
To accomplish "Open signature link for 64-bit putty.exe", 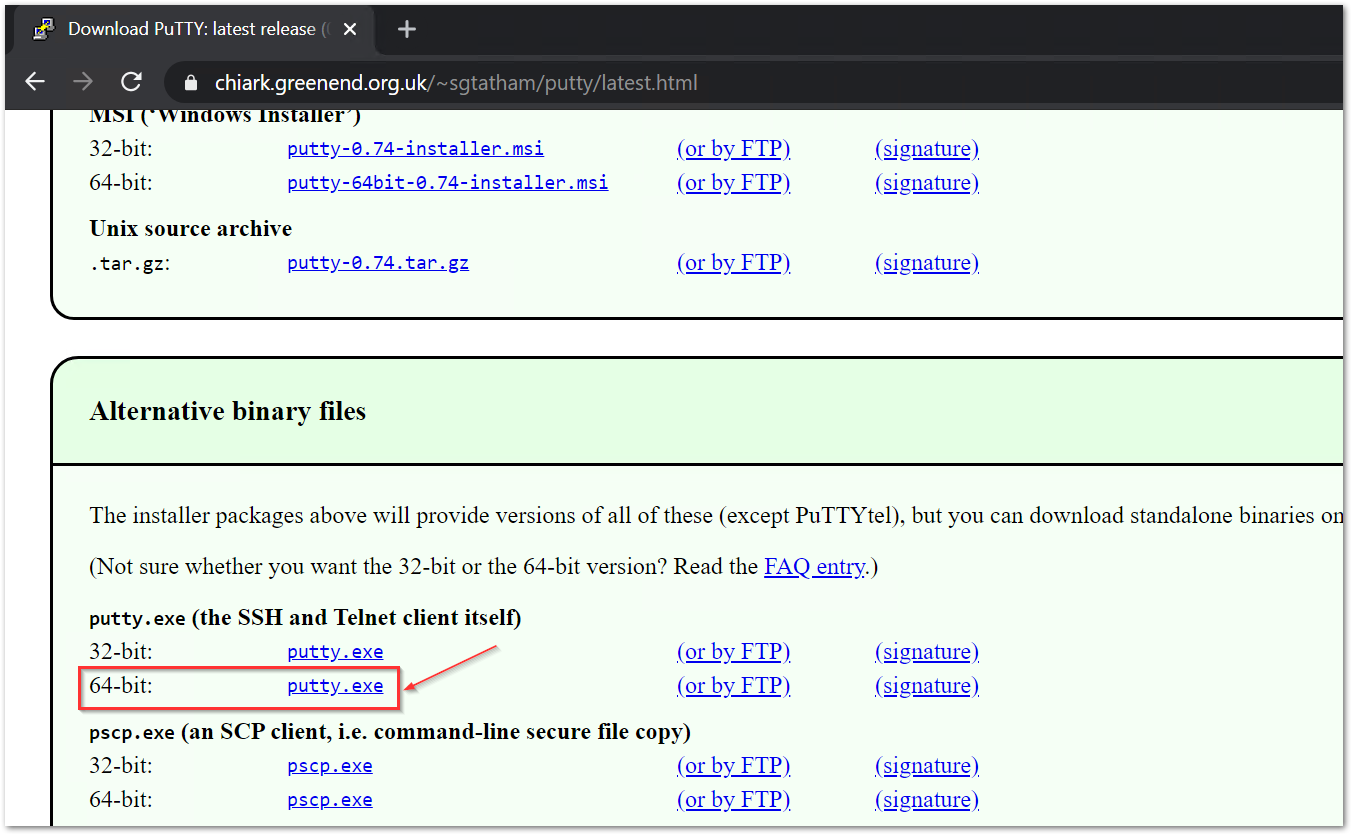I will [x=926, y=686].
